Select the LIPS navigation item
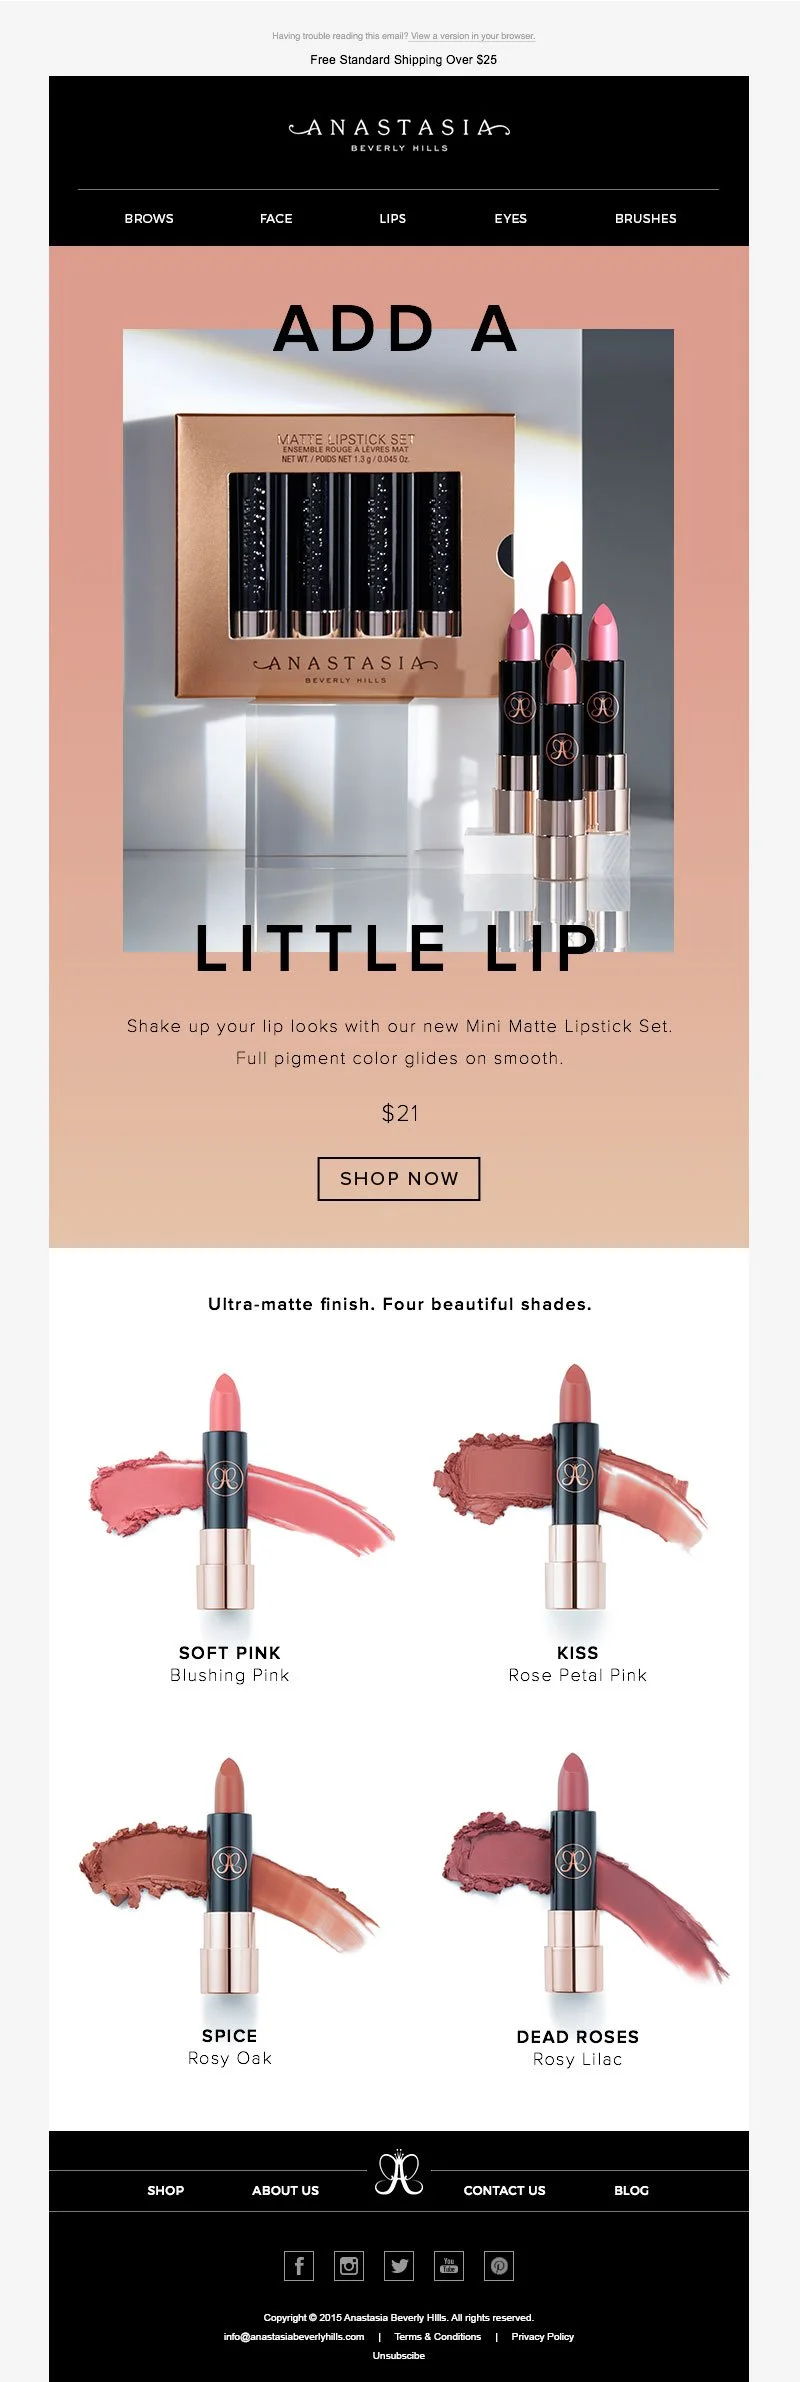The height and width of the screenshot is (2382, 800). 393,218
